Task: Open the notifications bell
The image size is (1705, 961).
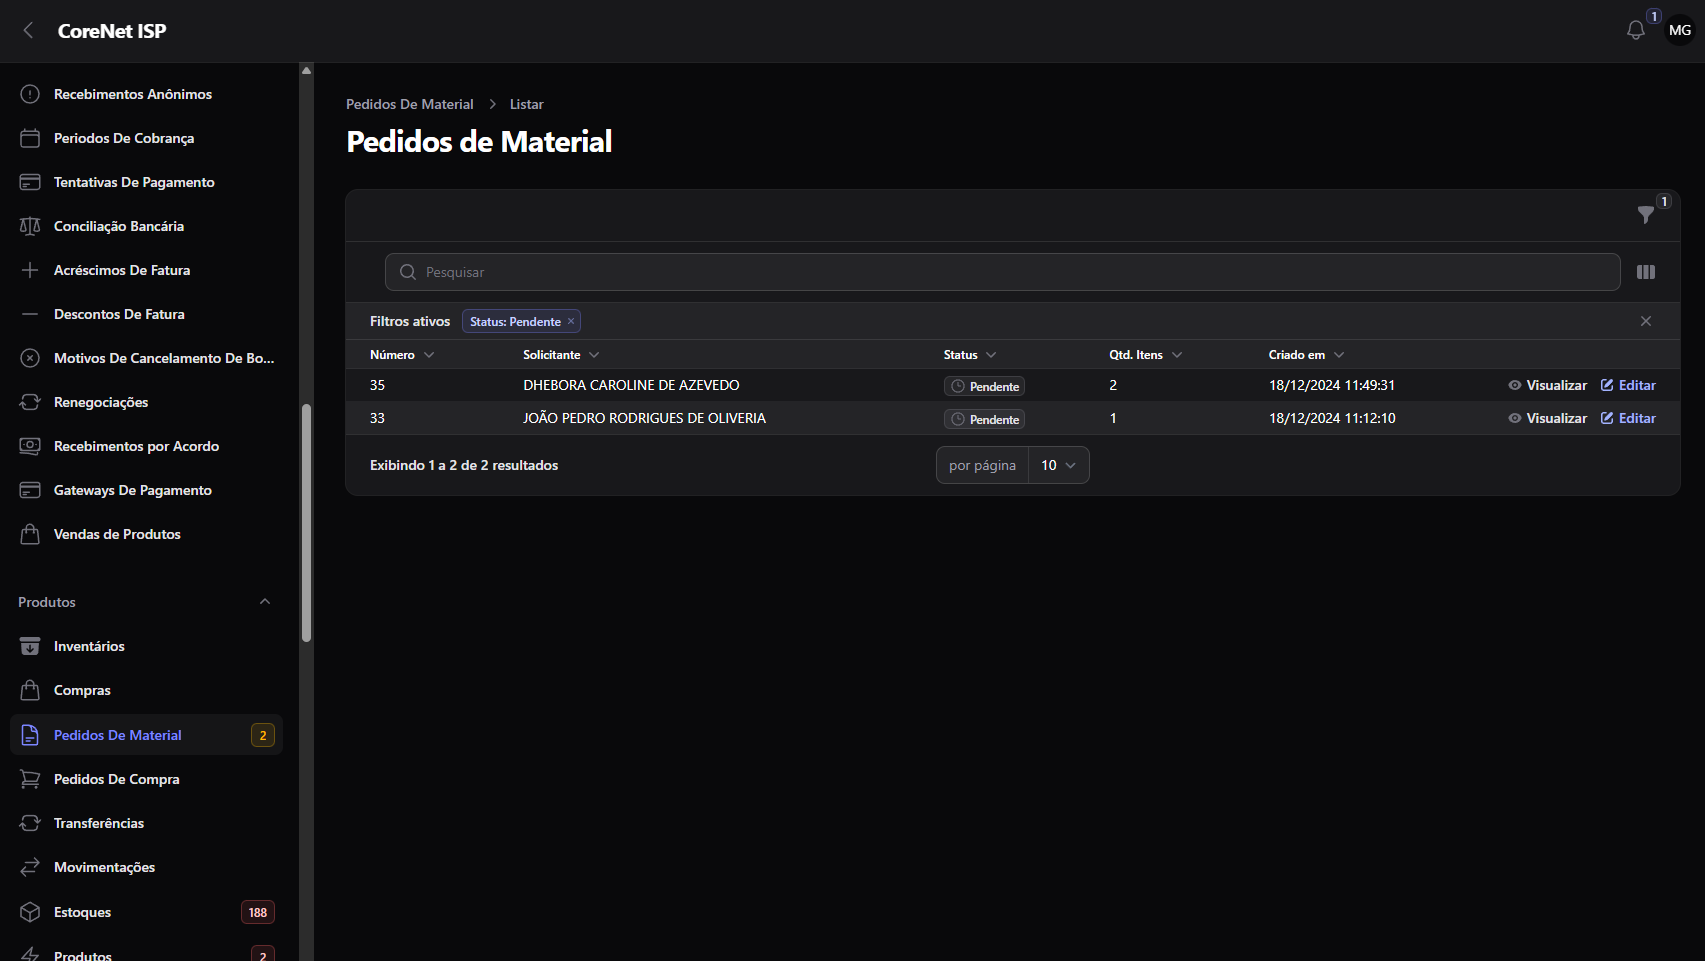Action: (1636, 31)
